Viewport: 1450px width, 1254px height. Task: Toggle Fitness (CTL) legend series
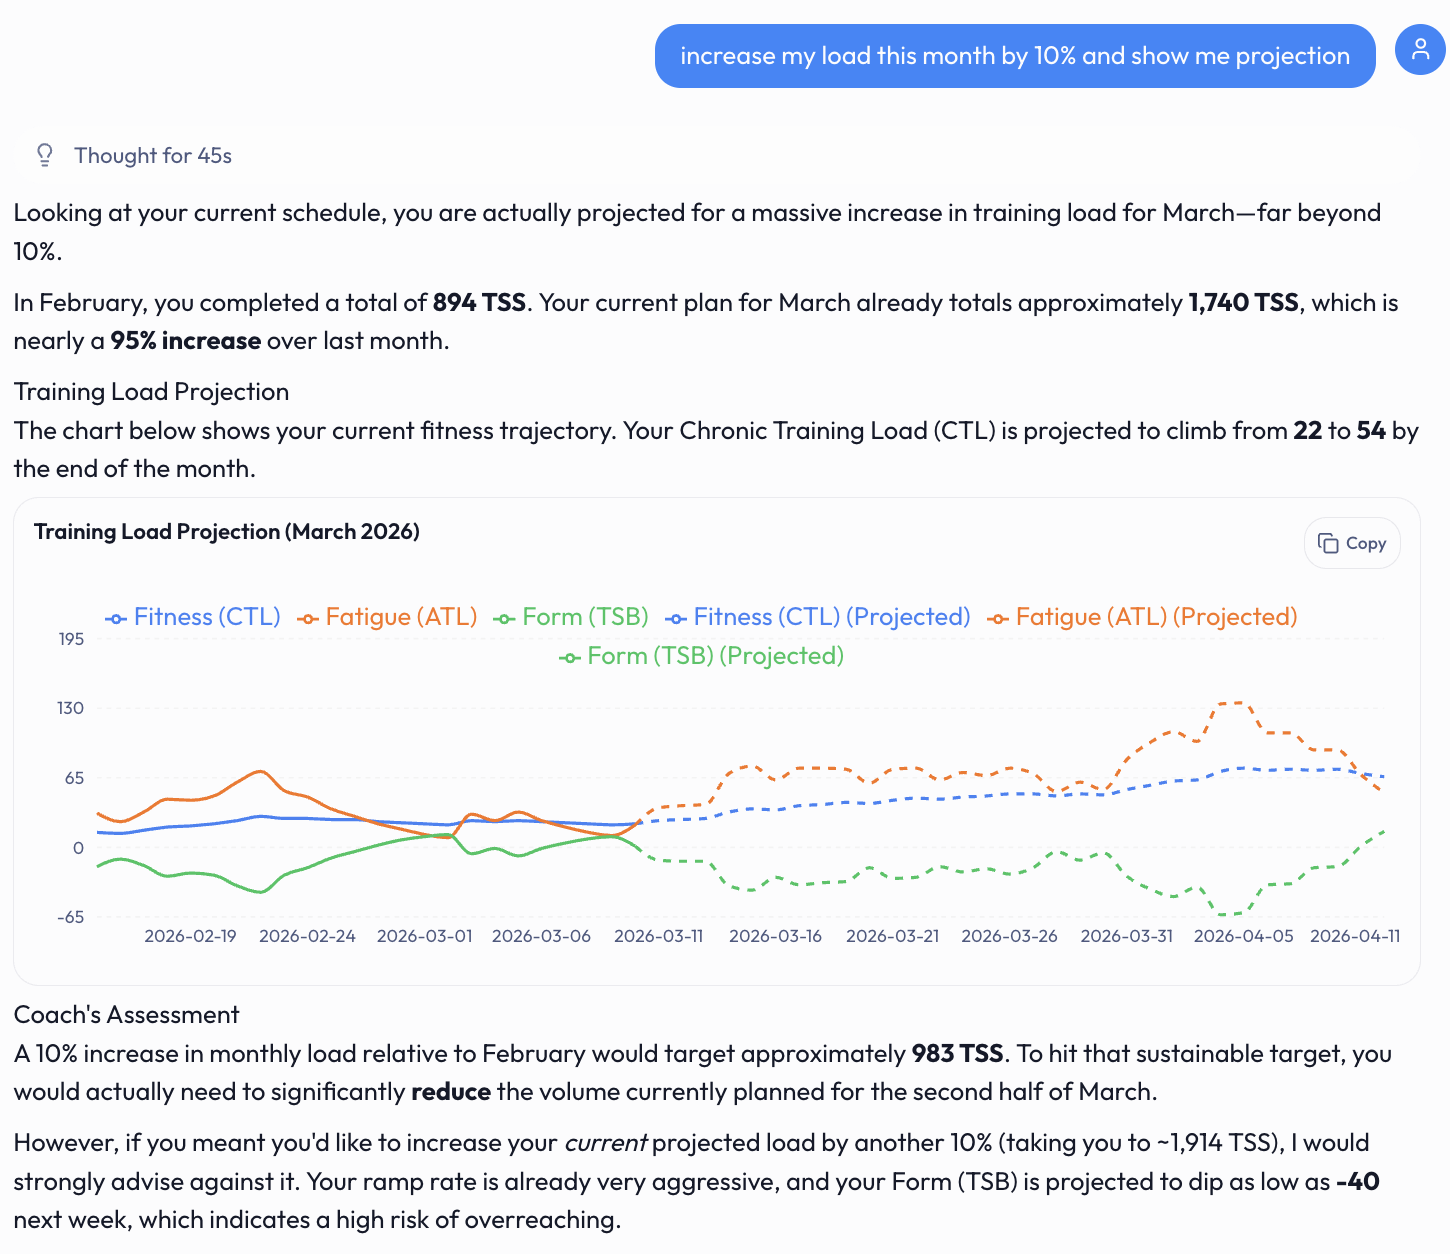click(x=194, y=617)
